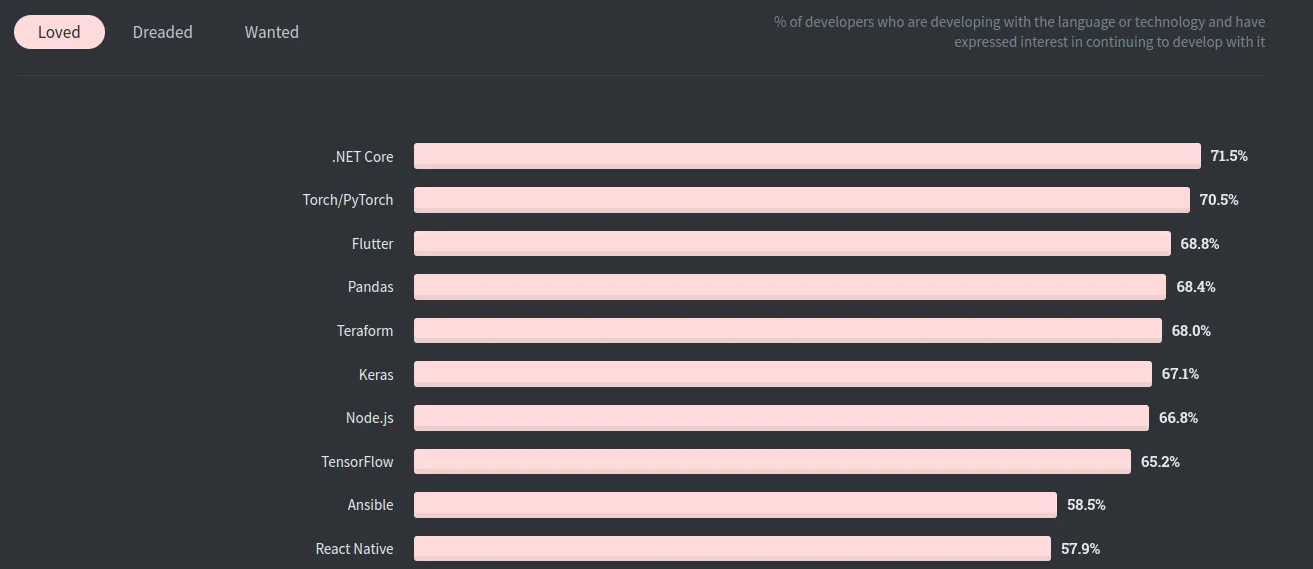Click the 68.0% value

tap(1191, 331)
